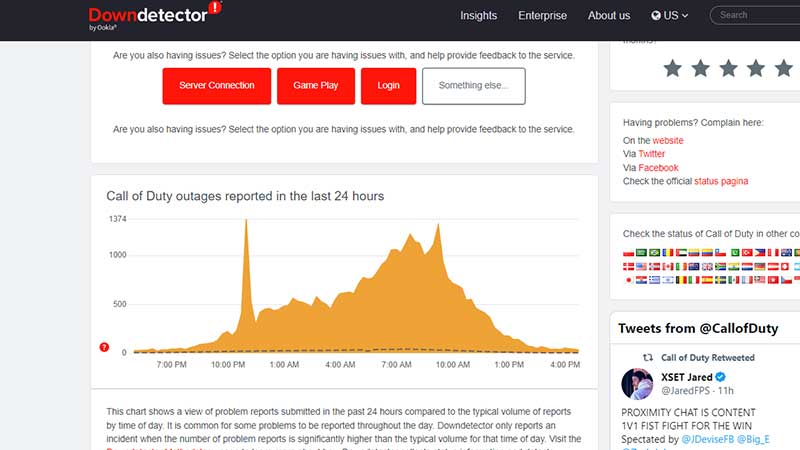Rate one star, the leftmost star
800x450 pixels.
click(672, 68)
